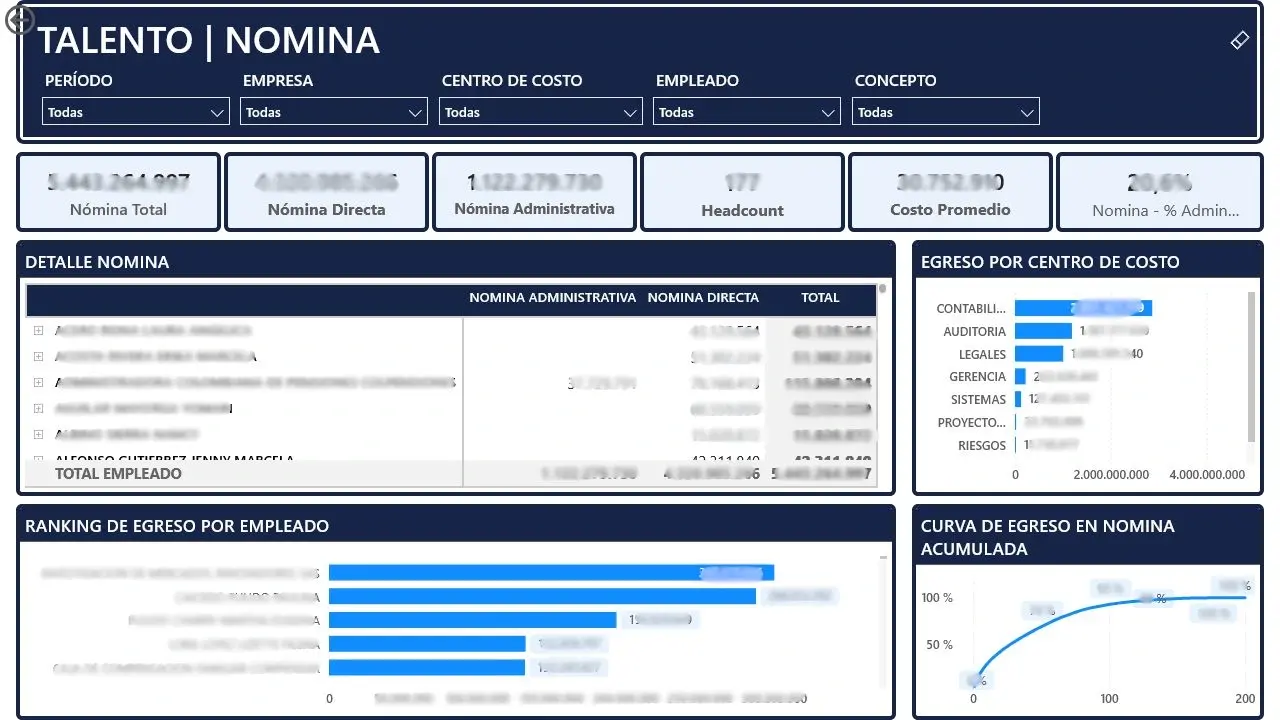The image size is (1280, 720).
Task: Open the EMPLEADO slicer dropdown
Action: pyautogui.click(x=746, y=112)
